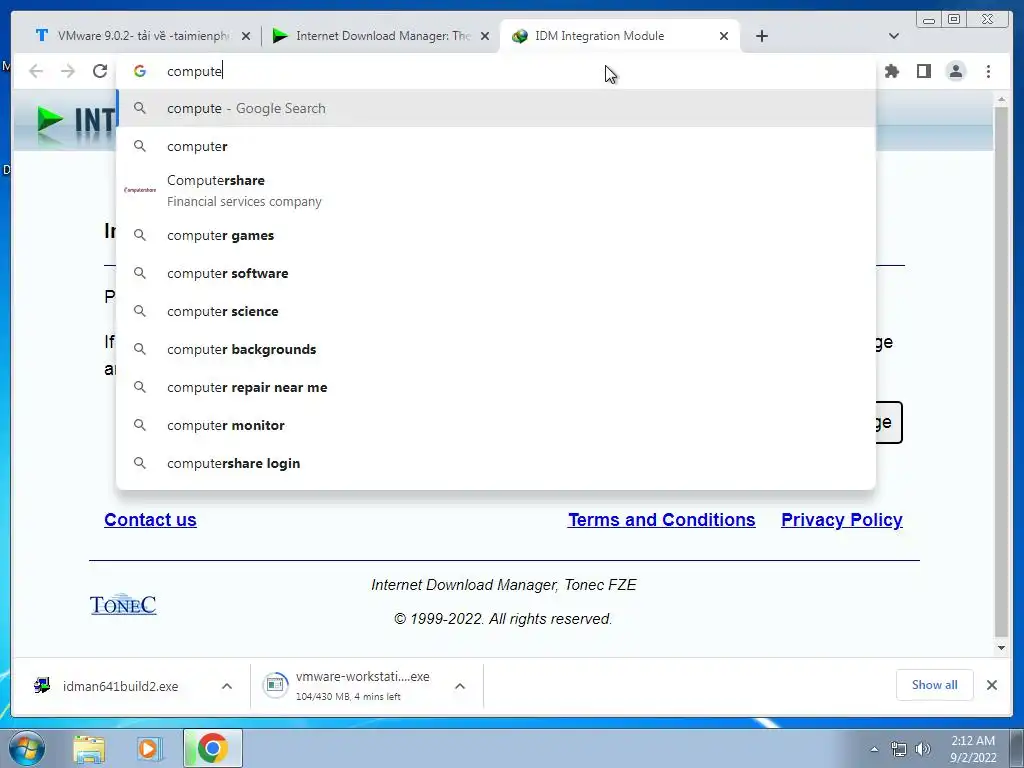Select Computershare financial services suggestion
1024x768 pixels.
pyautogui.click(x=496, y=191)
